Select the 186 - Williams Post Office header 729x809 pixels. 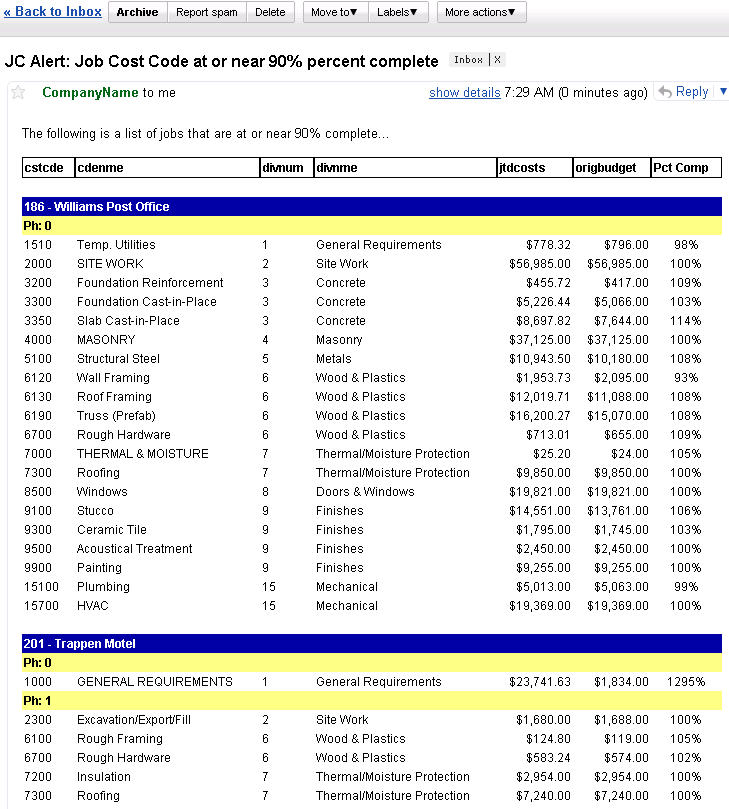point(96,207)
